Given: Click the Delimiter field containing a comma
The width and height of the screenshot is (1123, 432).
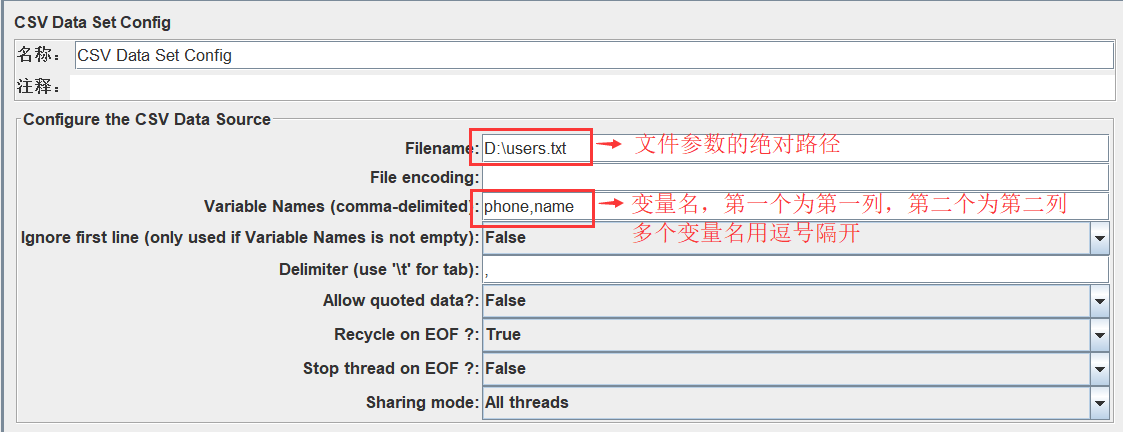Looking at the screenshot, I should [795, 270].
